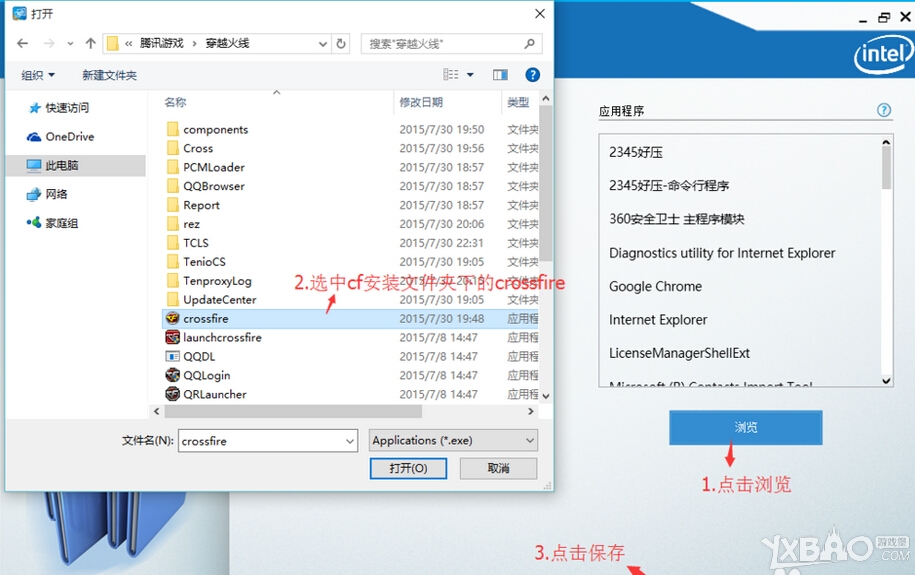This screenshot has width=915, height=575.
Task: Open view options dropdown arrow
Action: (x=470, y=75)
